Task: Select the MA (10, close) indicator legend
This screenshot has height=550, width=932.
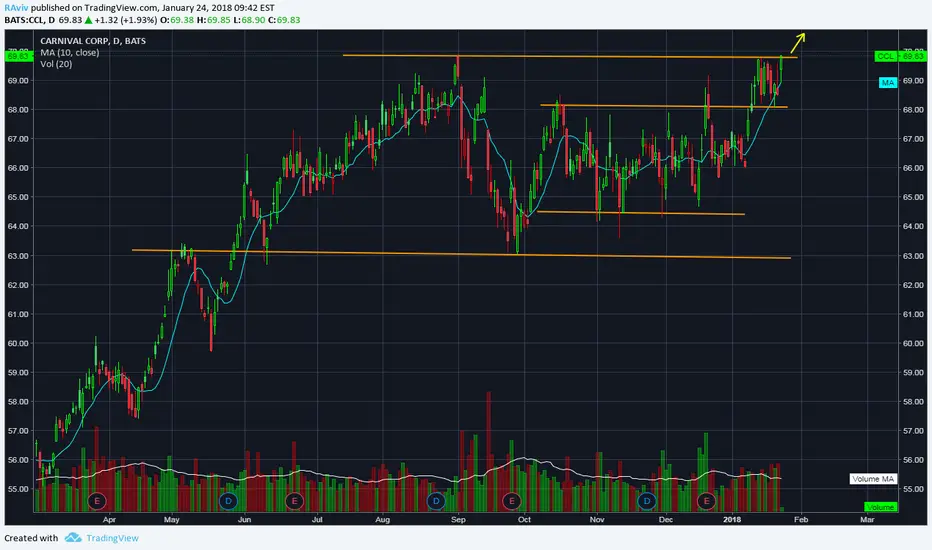Action: coord(70,52)
